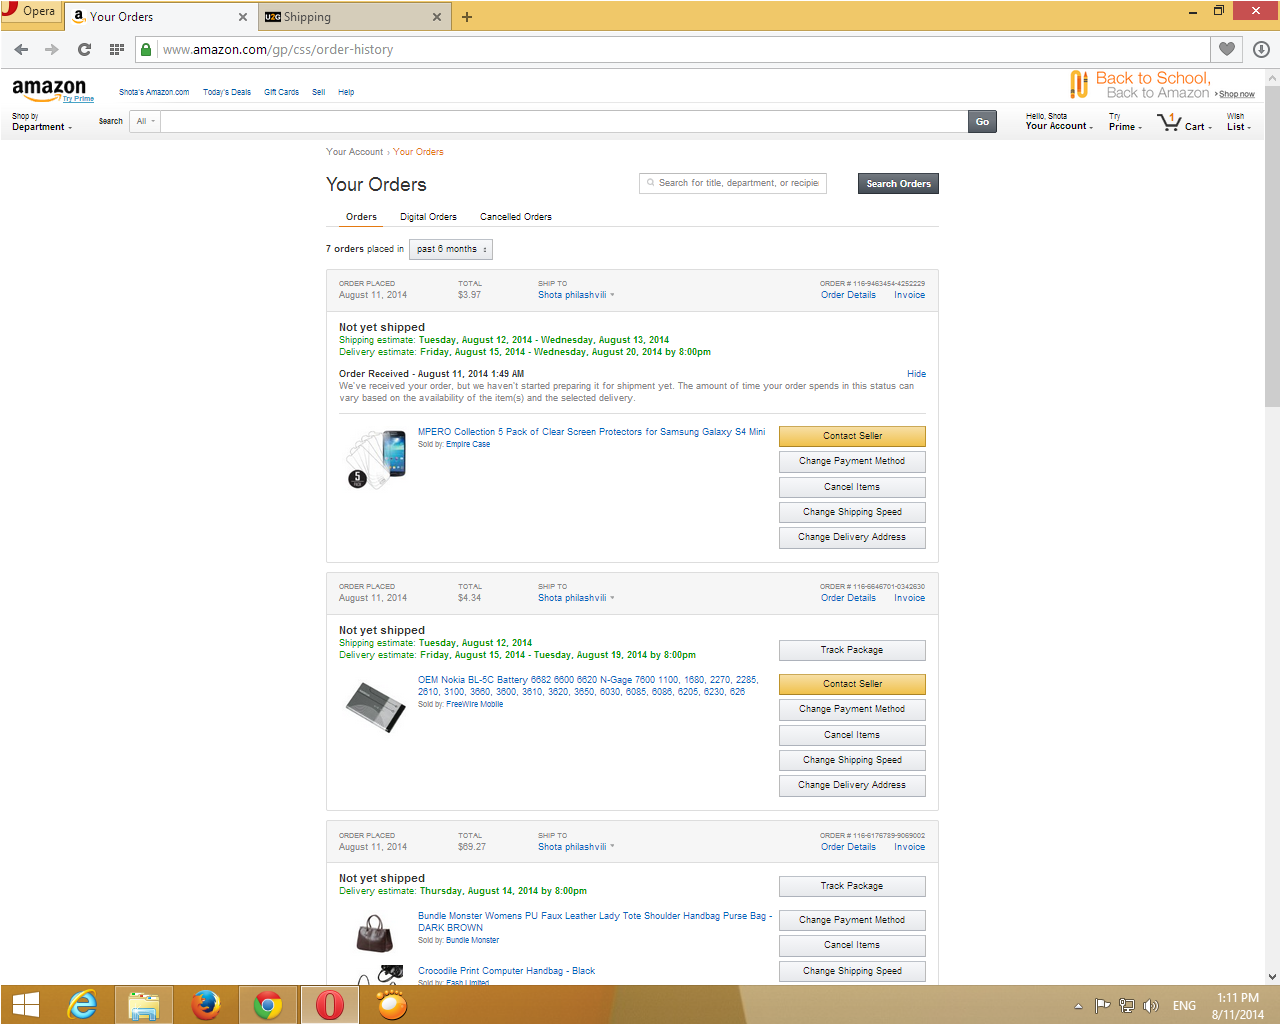Cancel Items in the MPERO order
1280x1024 pixels.
tap(852, 487)
